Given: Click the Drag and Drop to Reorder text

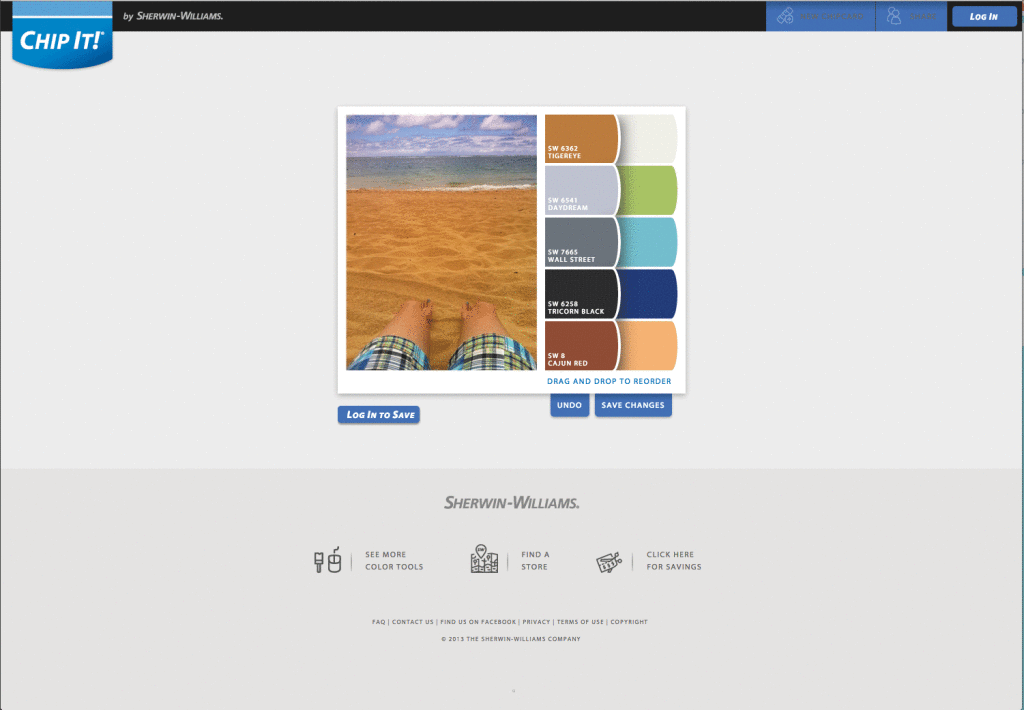Looking at the screenshot, I should pos(609,381).
